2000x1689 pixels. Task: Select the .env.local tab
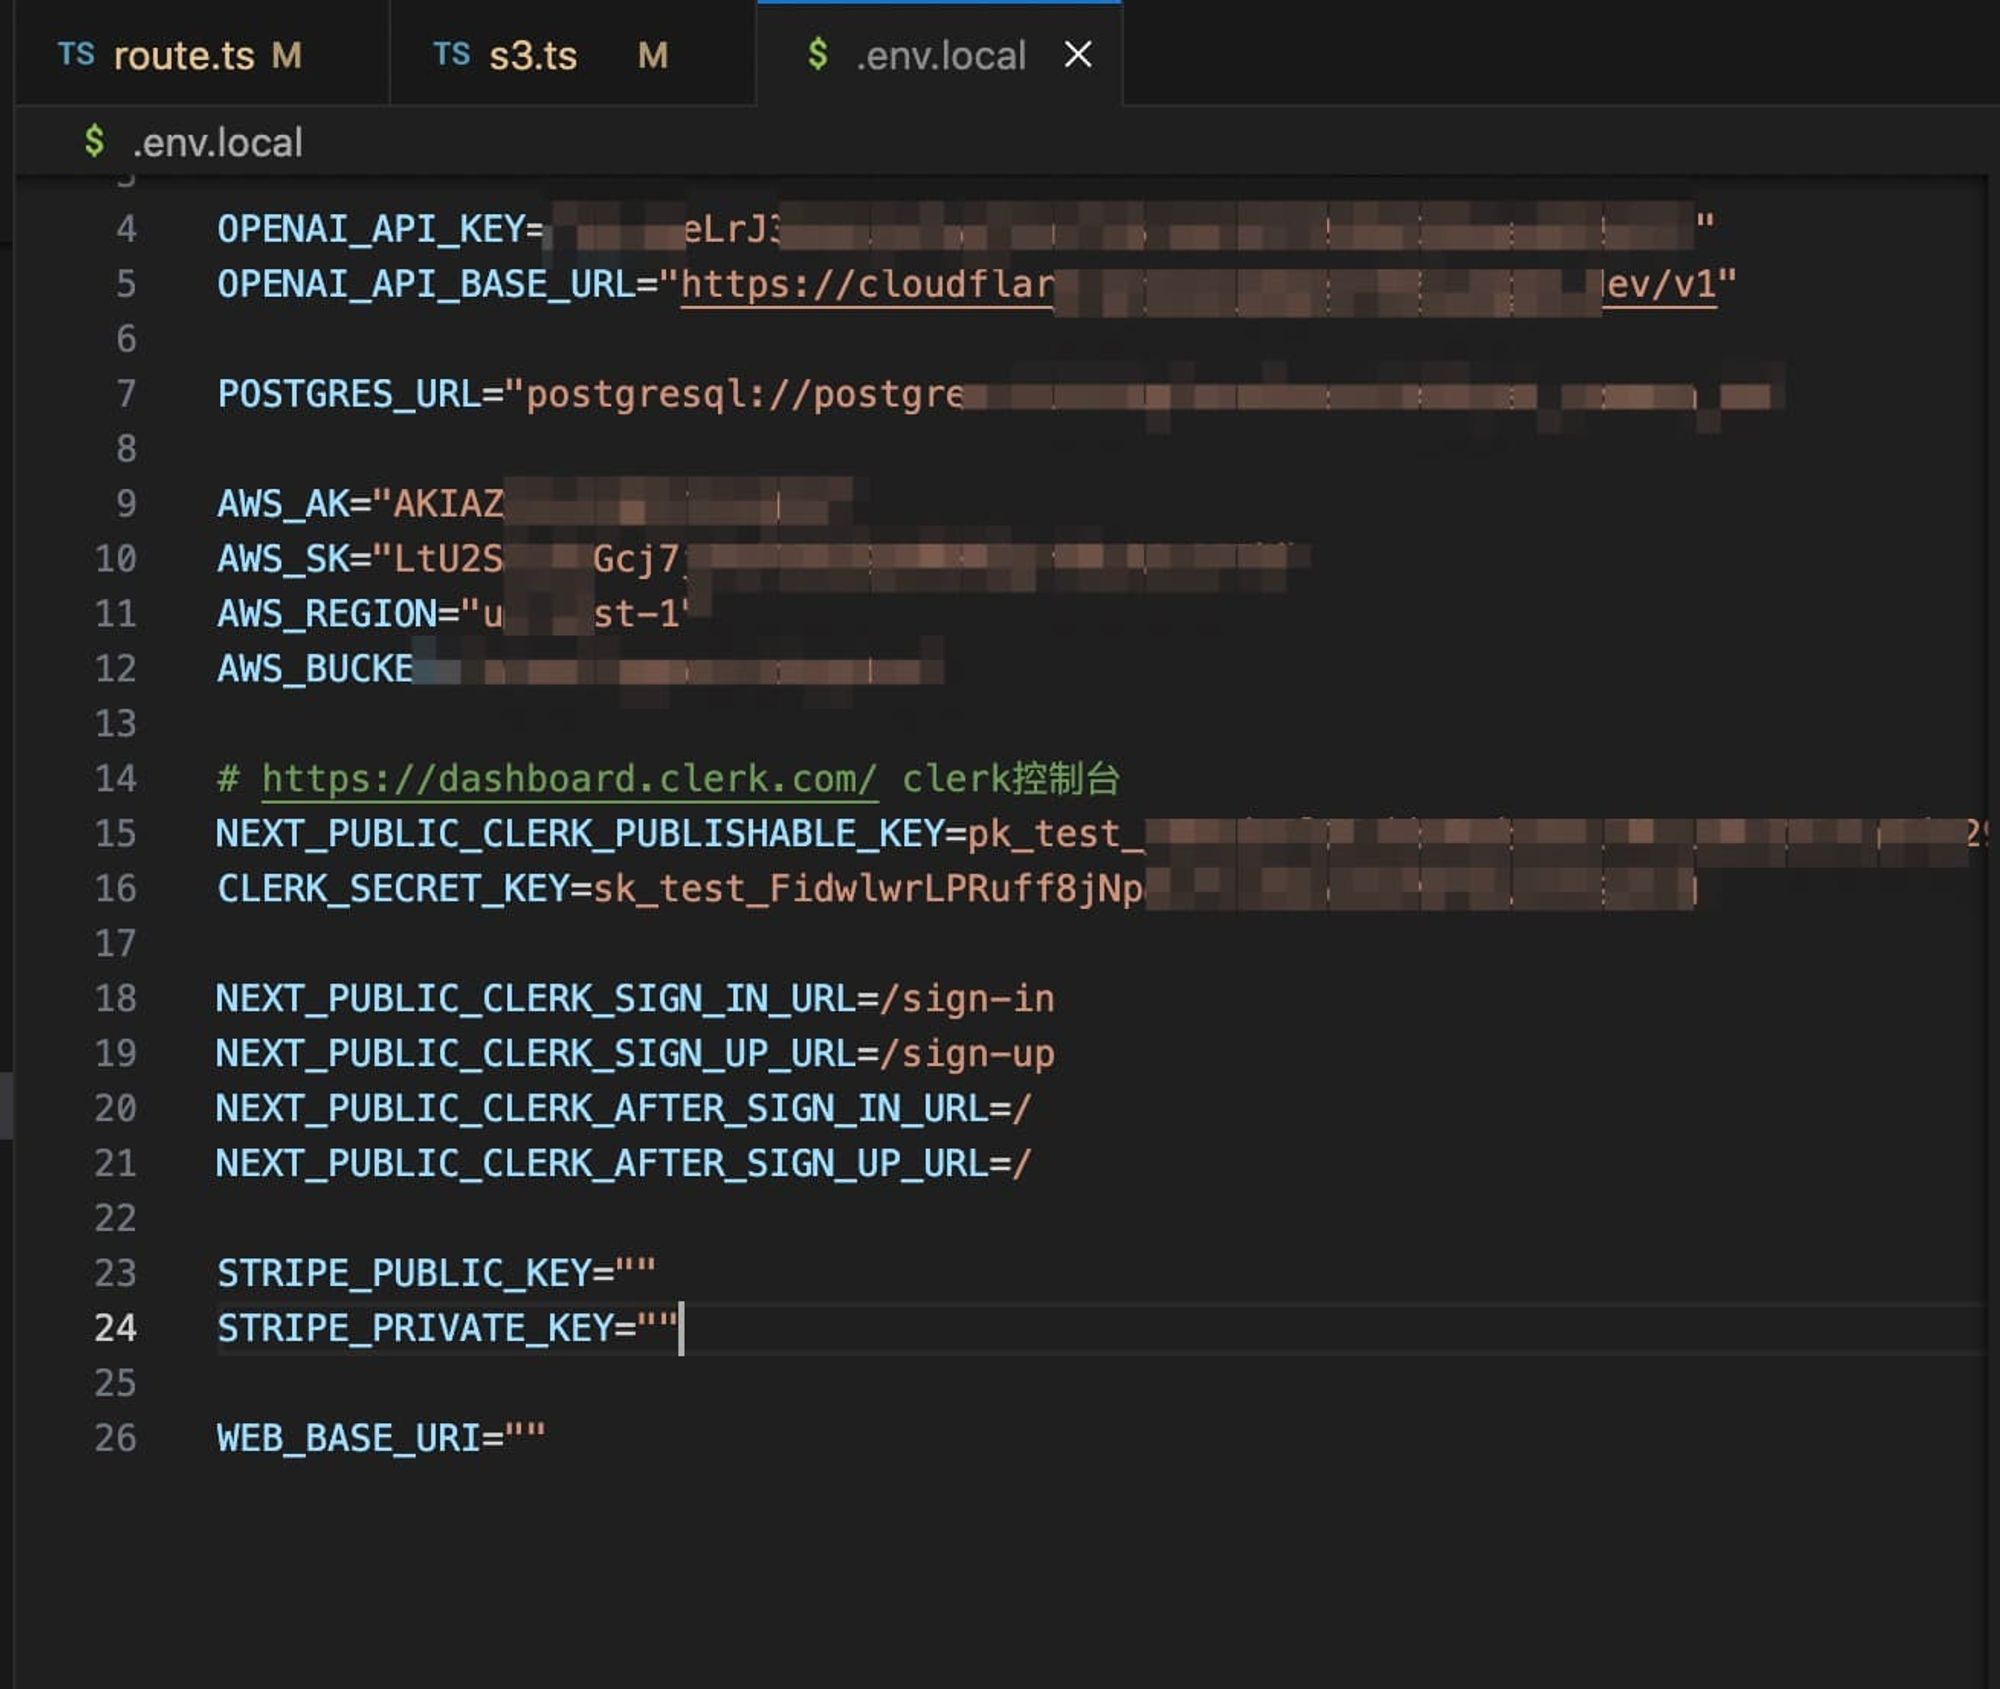tap(940, 55)
